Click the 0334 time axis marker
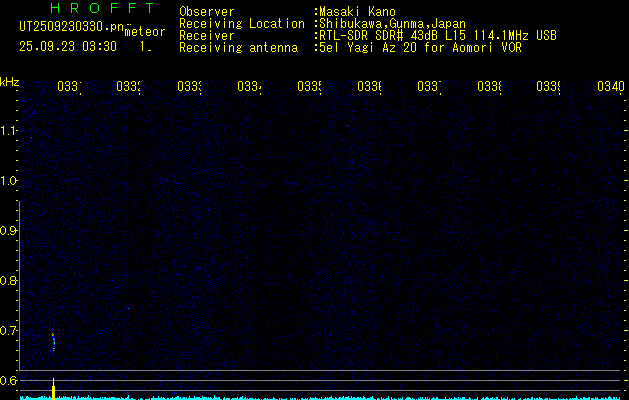This screenshot has height=400, width=629. pos(249,86)
